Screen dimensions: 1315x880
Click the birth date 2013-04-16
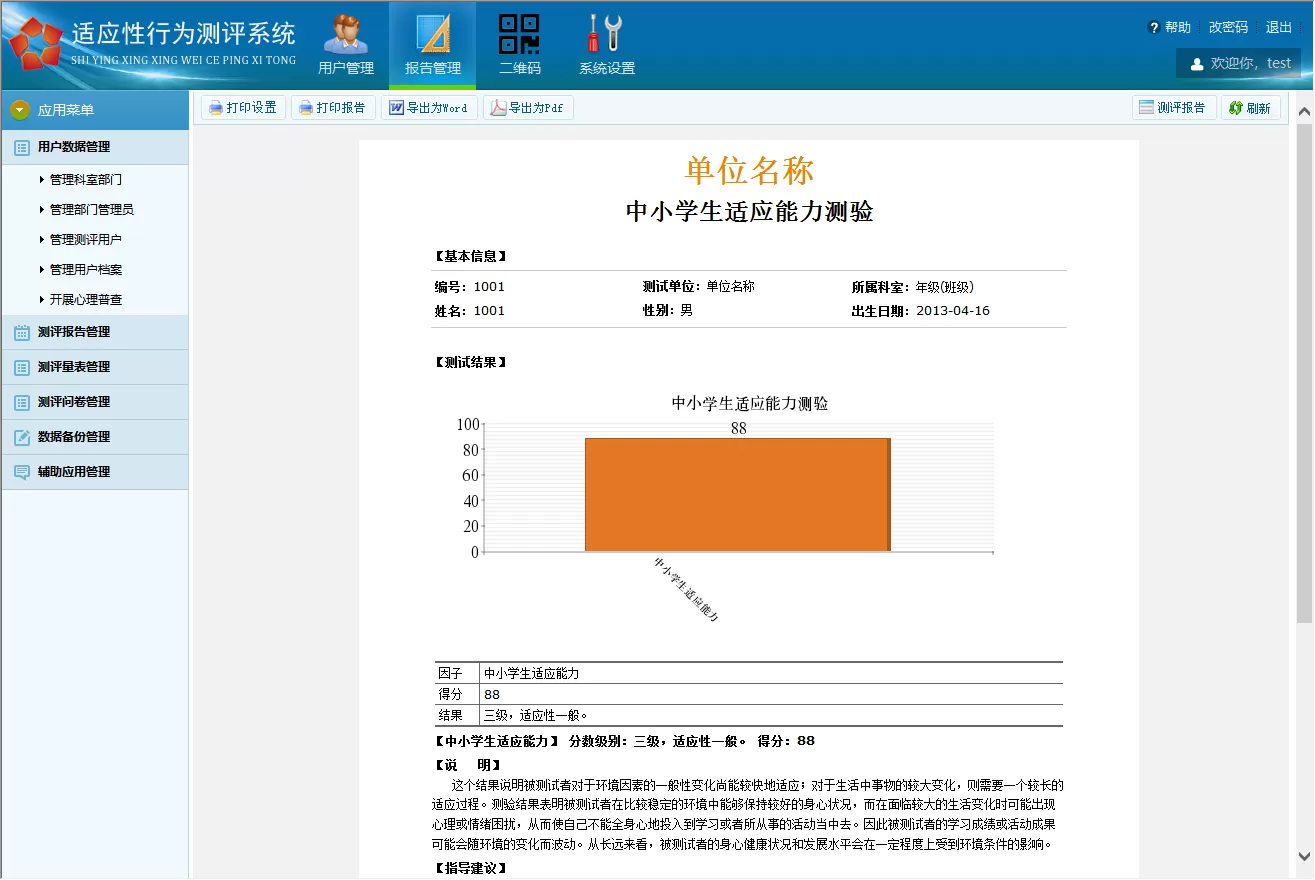[953, 311]
